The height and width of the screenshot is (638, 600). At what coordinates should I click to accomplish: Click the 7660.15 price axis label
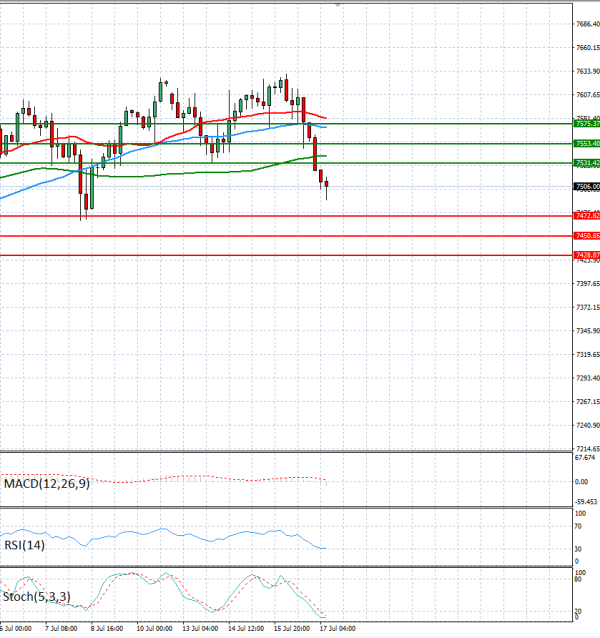click(x=588, y=48)
